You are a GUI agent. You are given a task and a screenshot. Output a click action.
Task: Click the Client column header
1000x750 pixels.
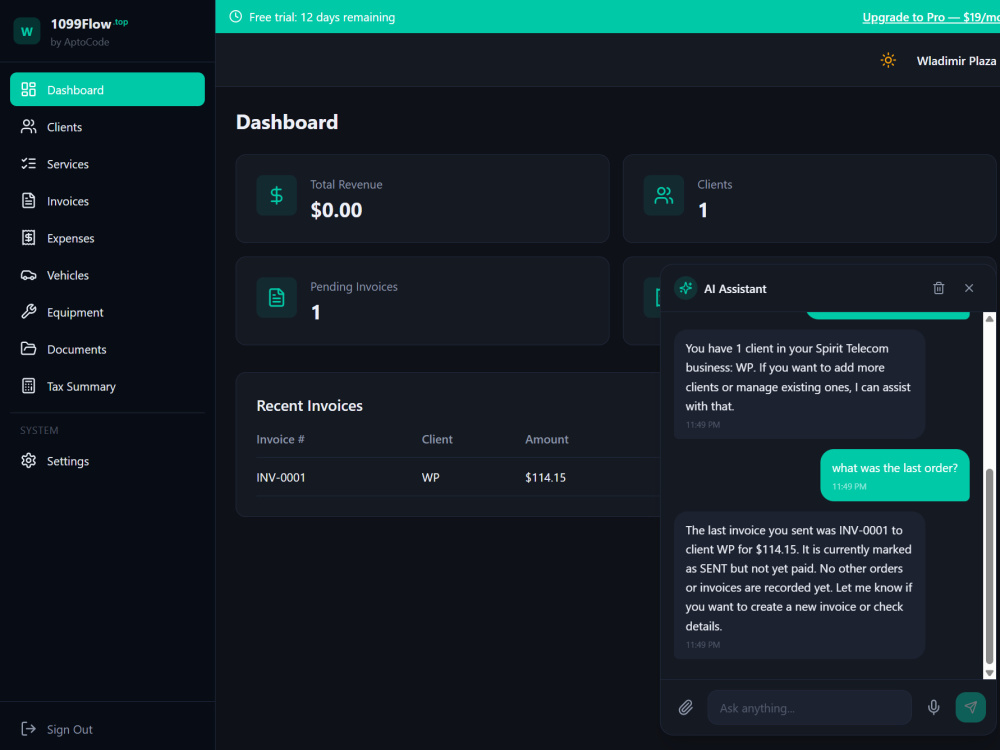437,439
